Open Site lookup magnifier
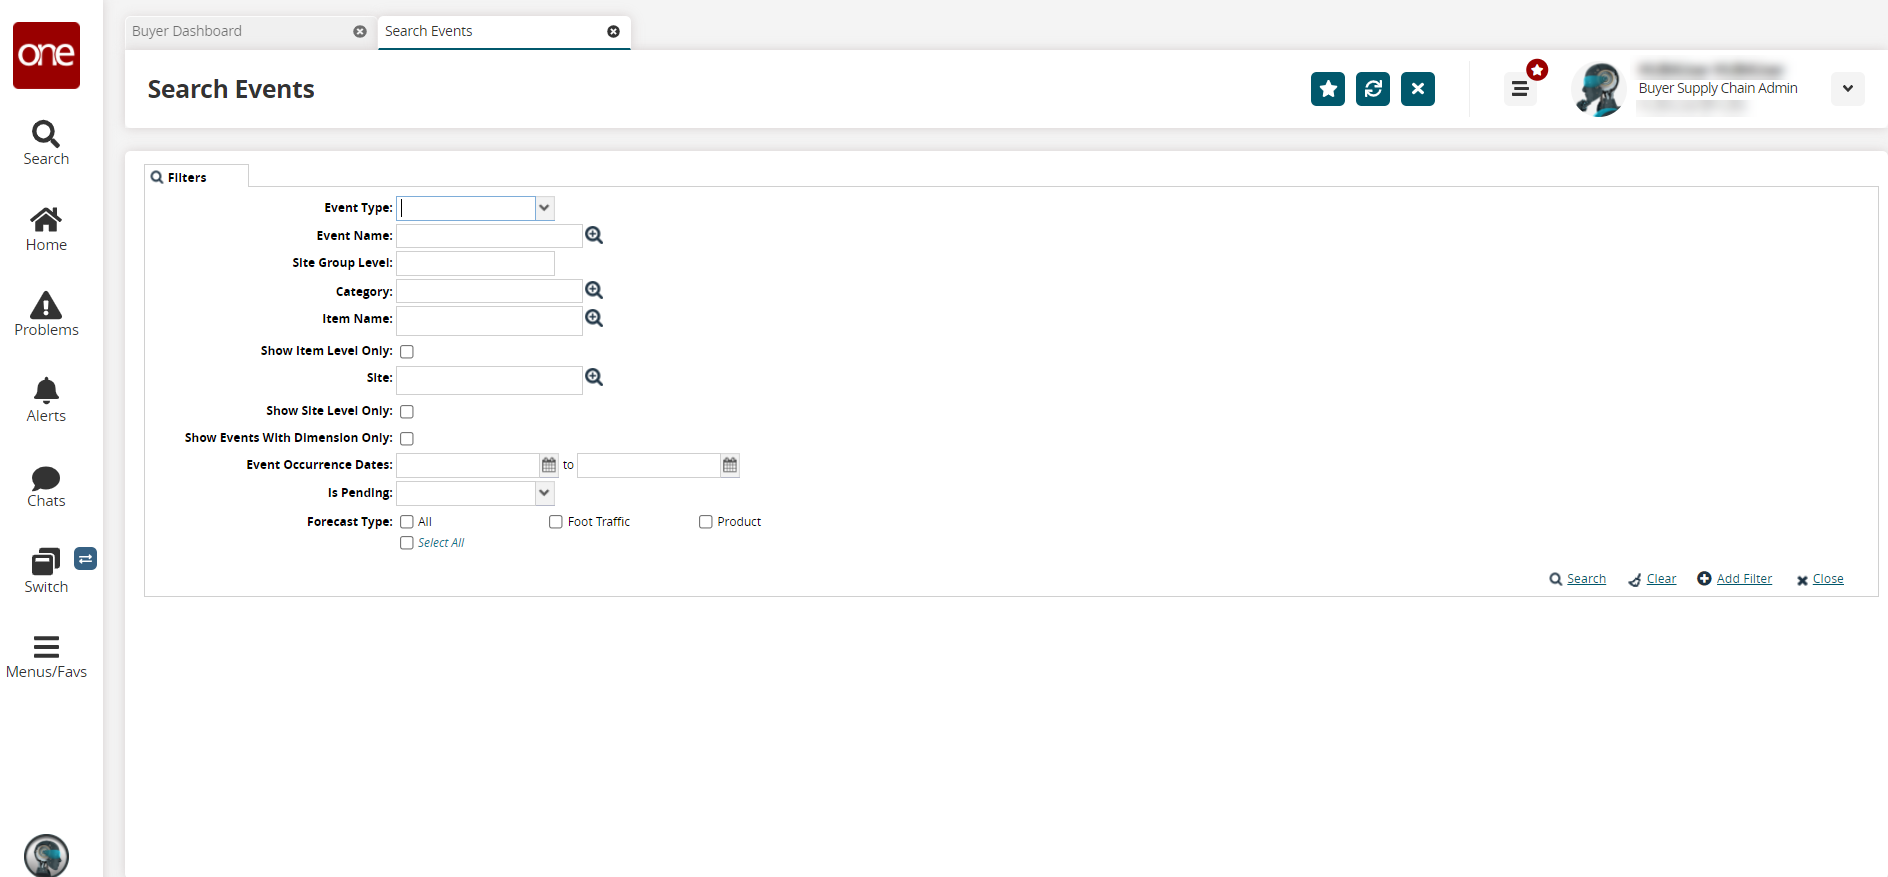 pyautogui.click(x=594, y=377)
